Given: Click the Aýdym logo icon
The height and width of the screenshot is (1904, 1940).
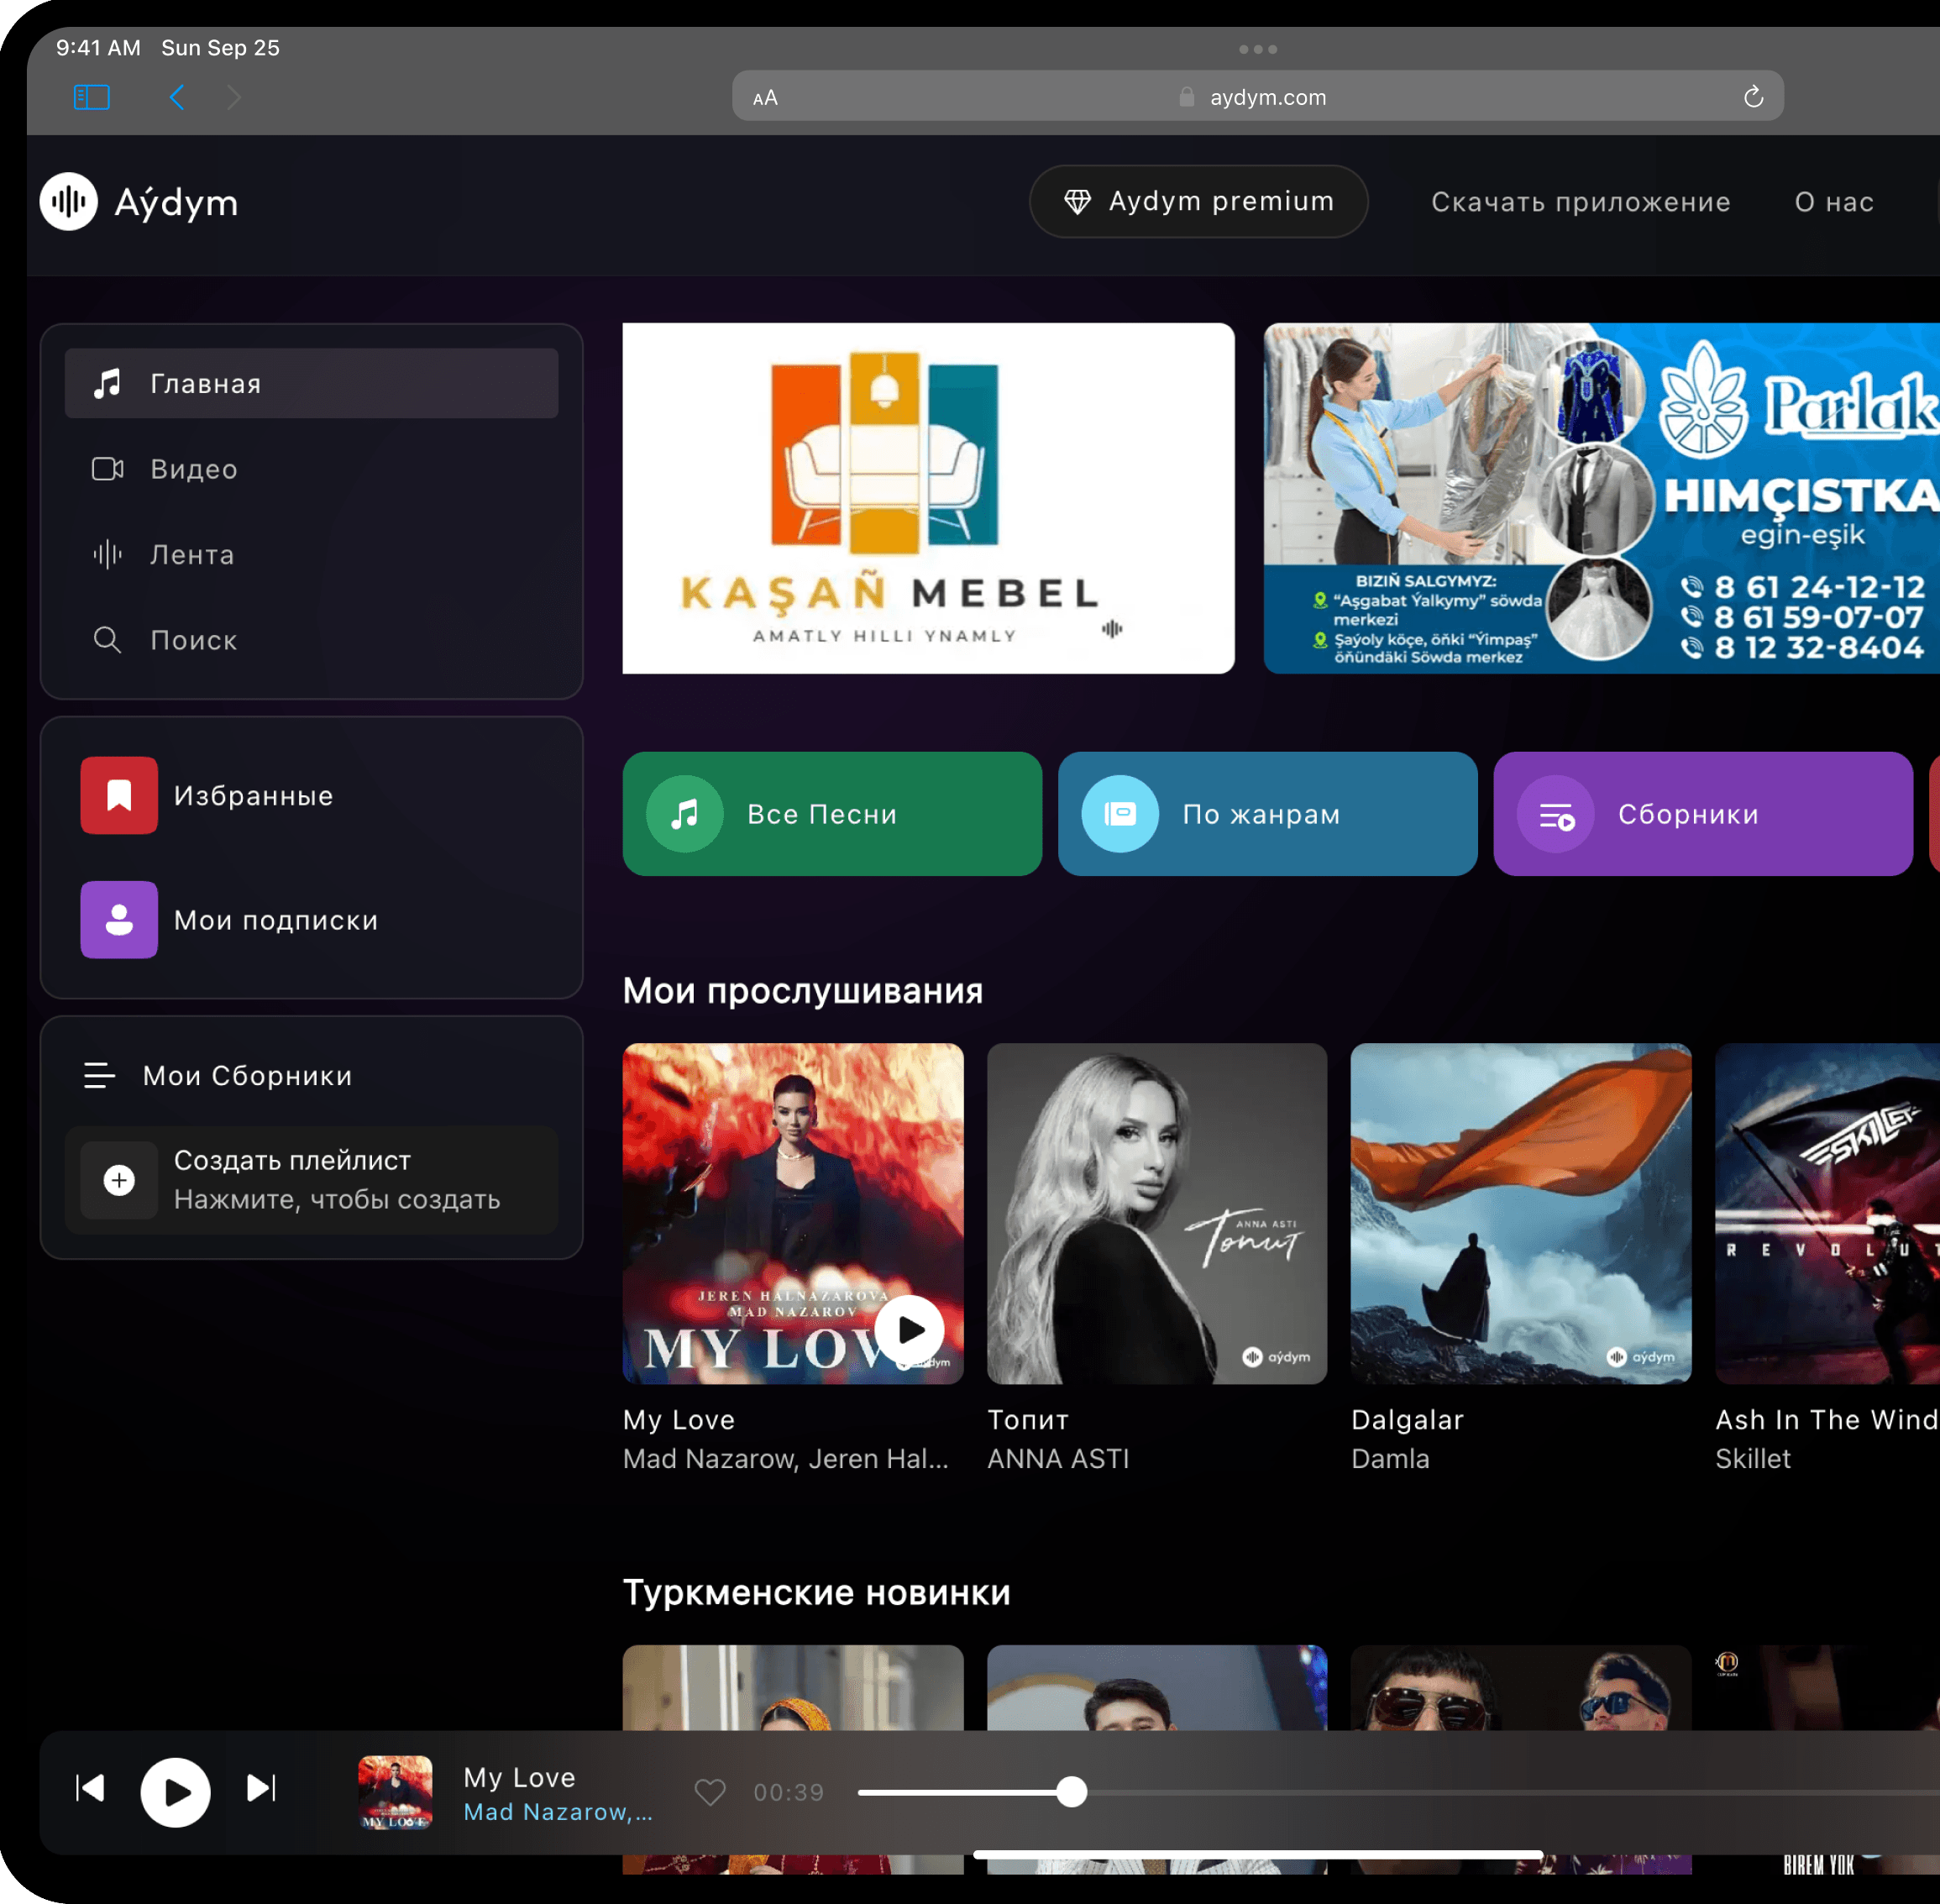Looking at the screenshot, I should point(69,202).
